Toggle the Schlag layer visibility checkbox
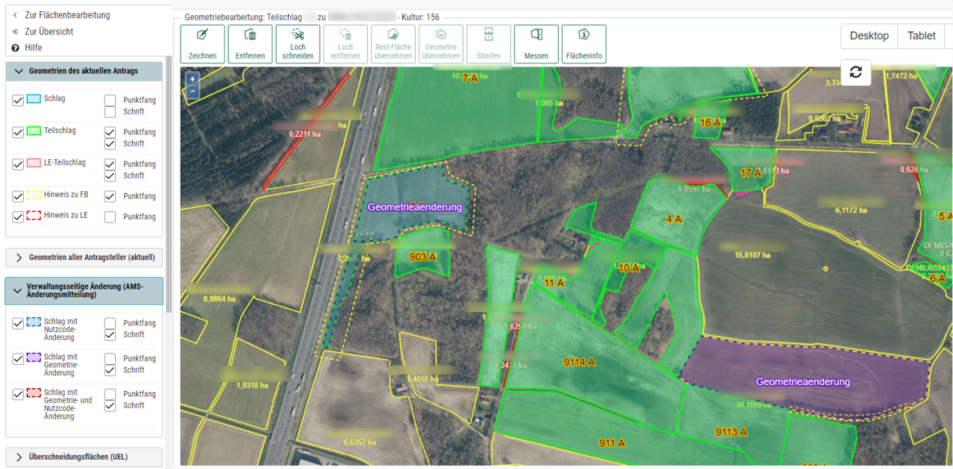Image resolution: width=953 pixels, height=469 pixels. [x=18, y=100]
